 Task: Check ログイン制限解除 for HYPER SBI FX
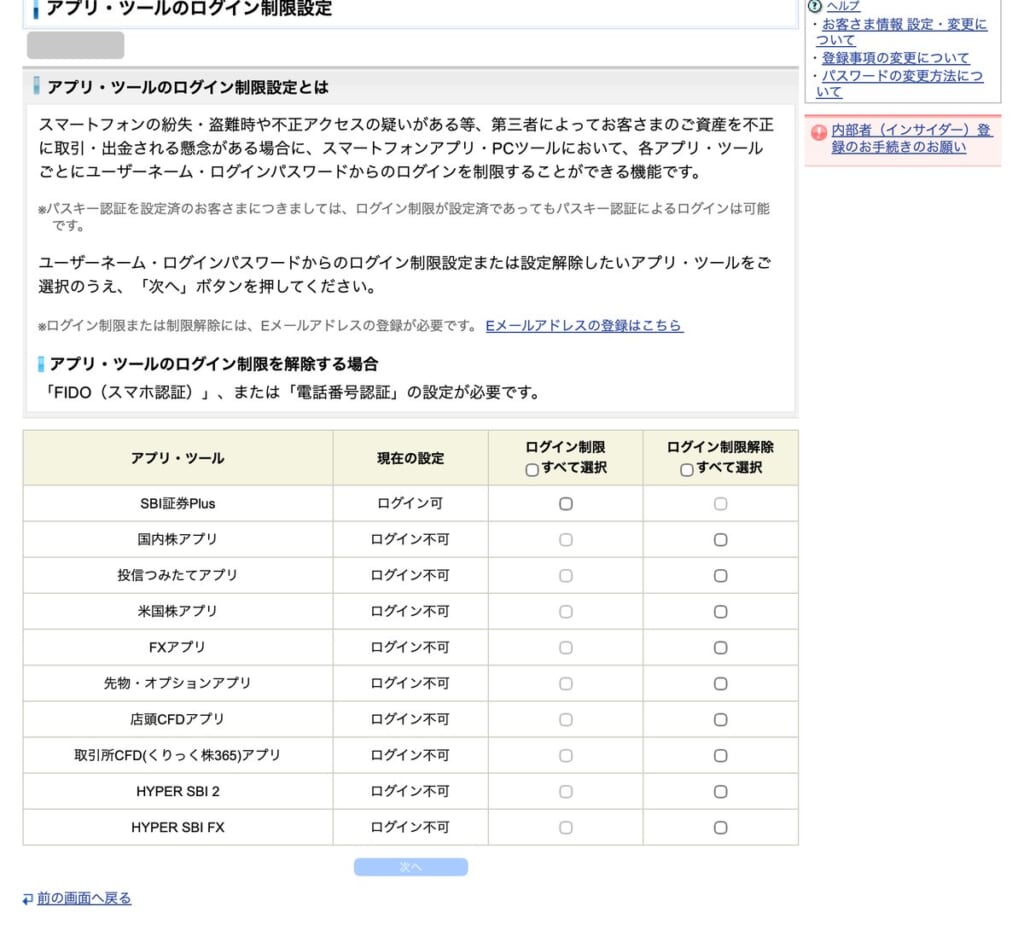tap(720, 827)
